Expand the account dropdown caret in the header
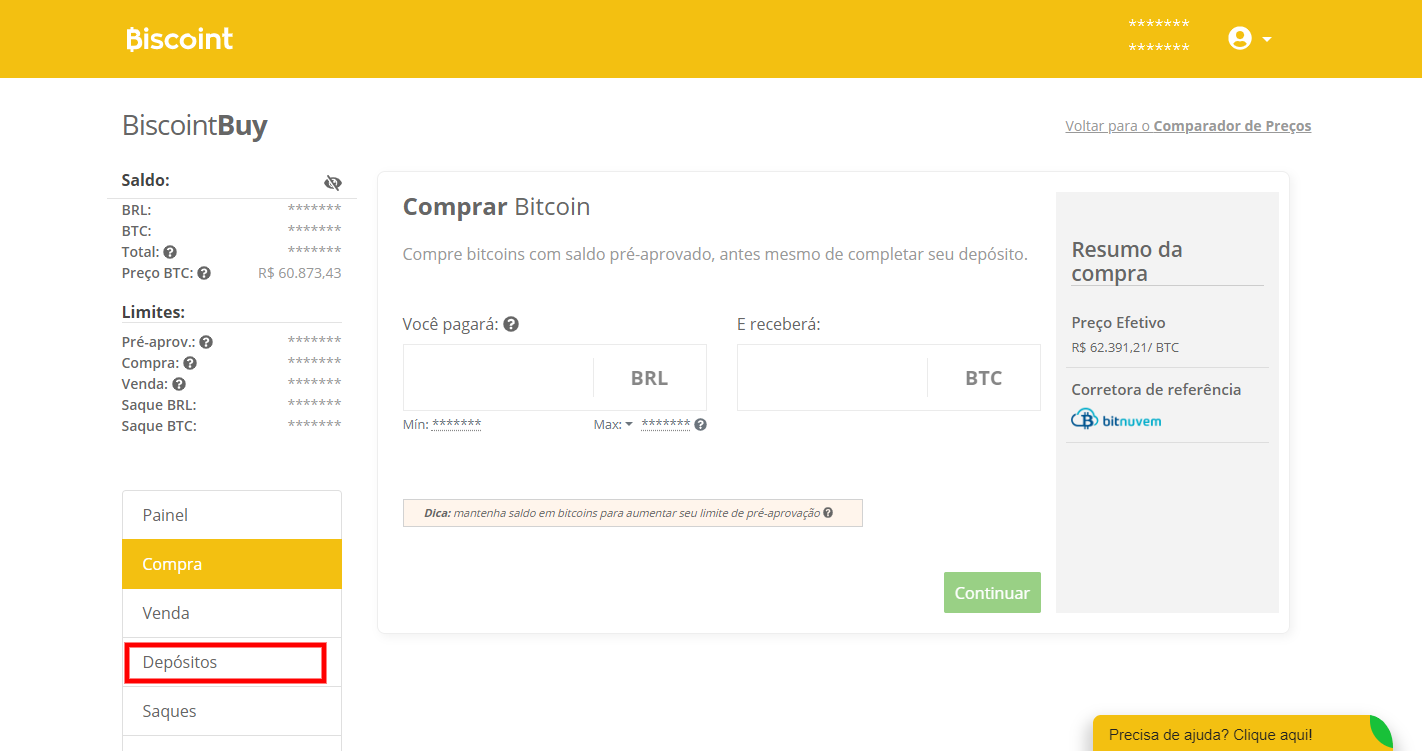This screenshot has height=751, width=1422. tap(1267, 39)
